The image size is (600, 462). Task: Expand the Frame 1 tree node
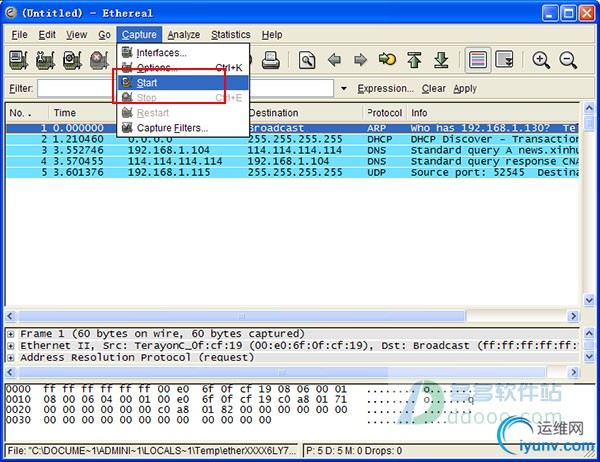tap(11, 334)
